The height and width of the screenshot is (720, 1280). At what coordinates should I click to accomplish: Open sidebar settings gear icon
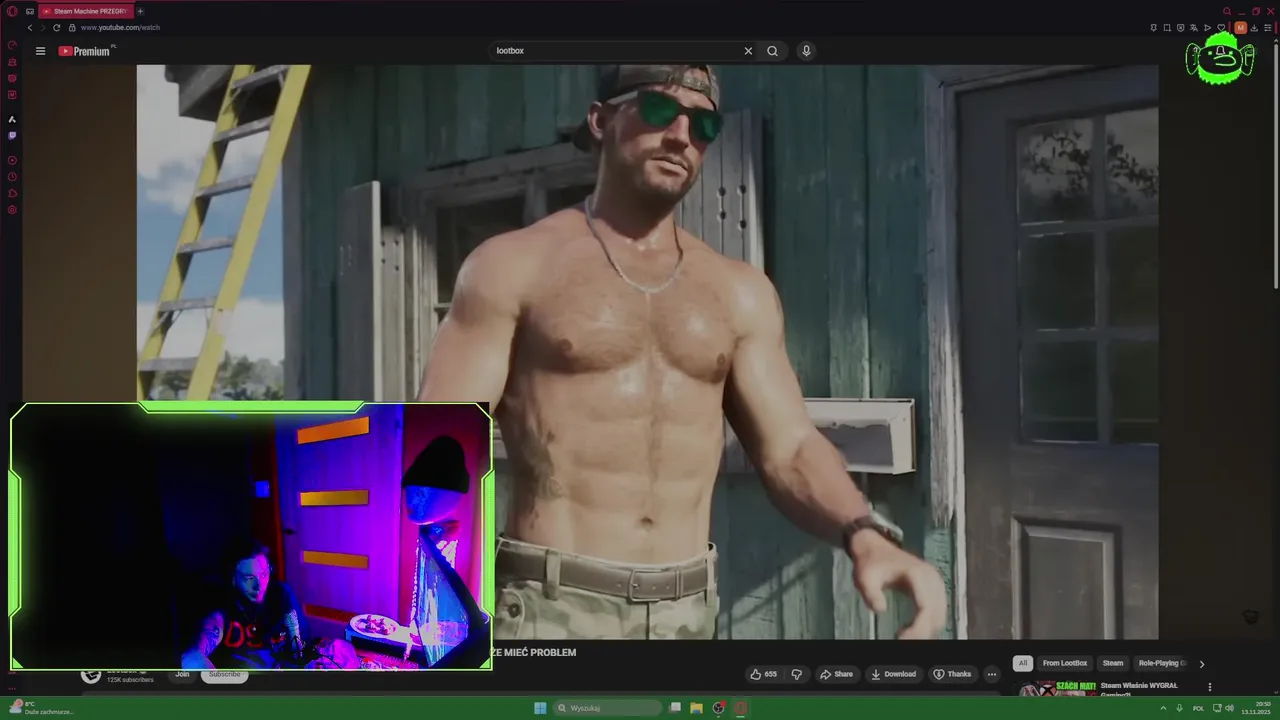[x=12, y=210]
